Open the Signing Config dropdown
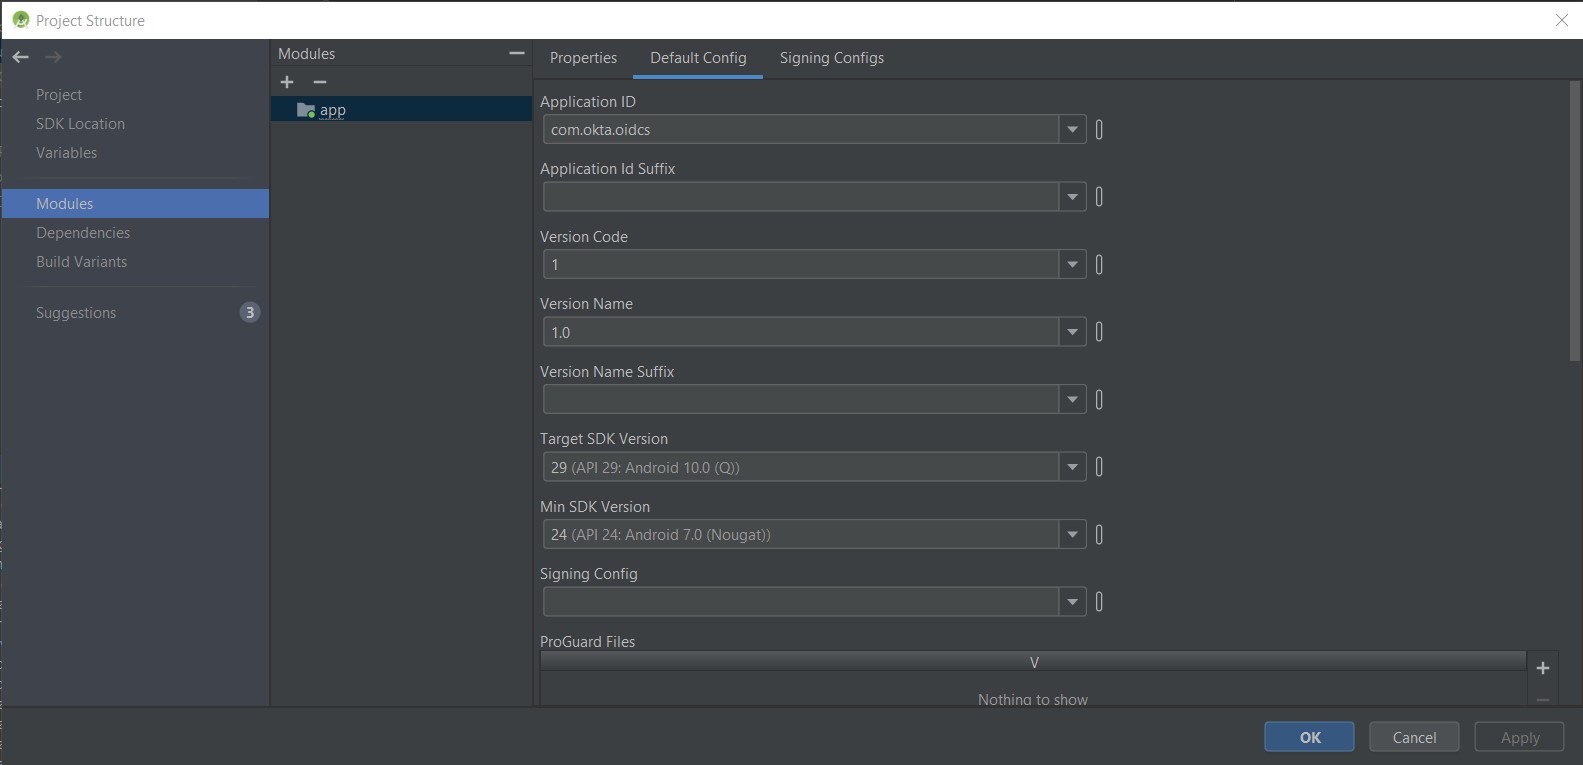The width and height of the screenshot is (1583, 765). [1072, 602]
